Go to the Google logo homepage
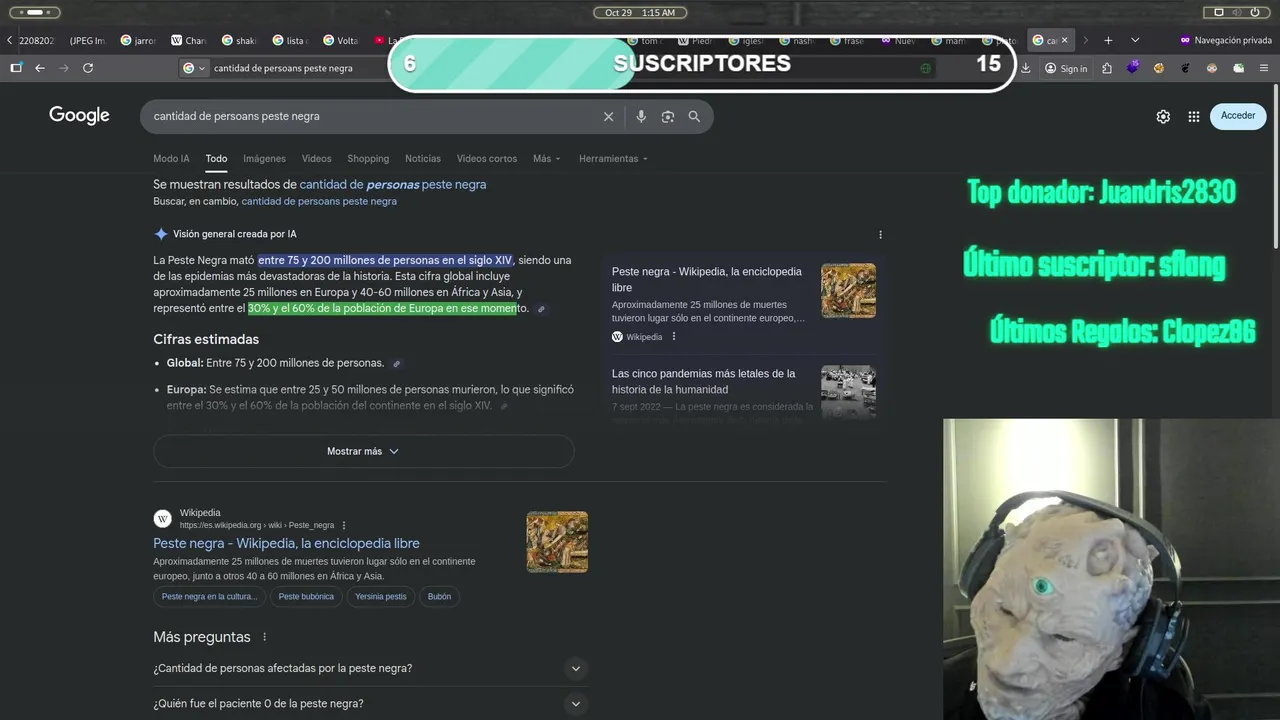Image resolution: width=1280 pixels, height=720 pixels. point(79,116)
